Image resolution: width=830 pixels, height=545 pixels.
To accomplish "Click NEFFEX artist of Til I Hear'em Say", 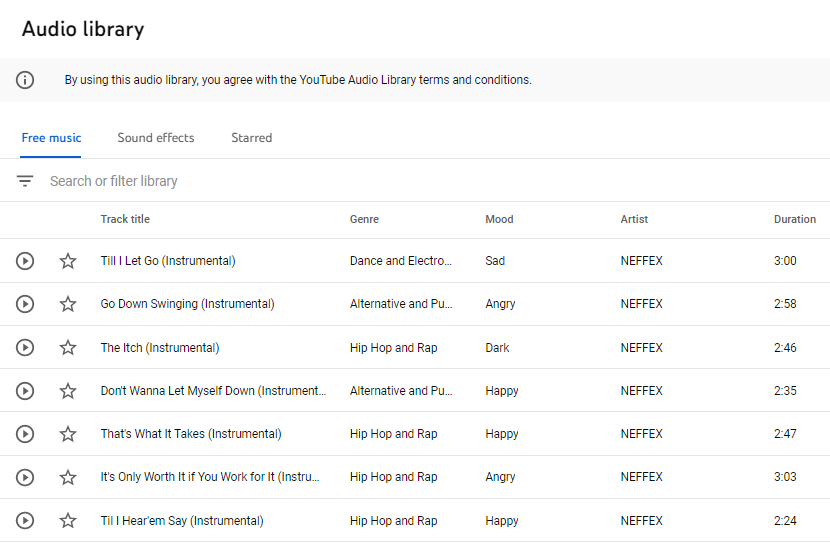I will [642, 521].
